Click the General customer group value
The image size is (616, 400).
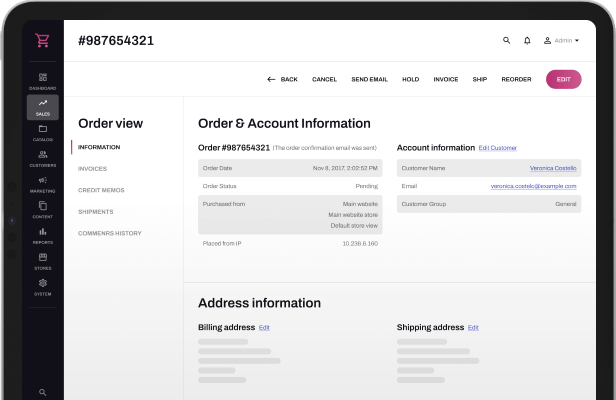coord(565,204)
